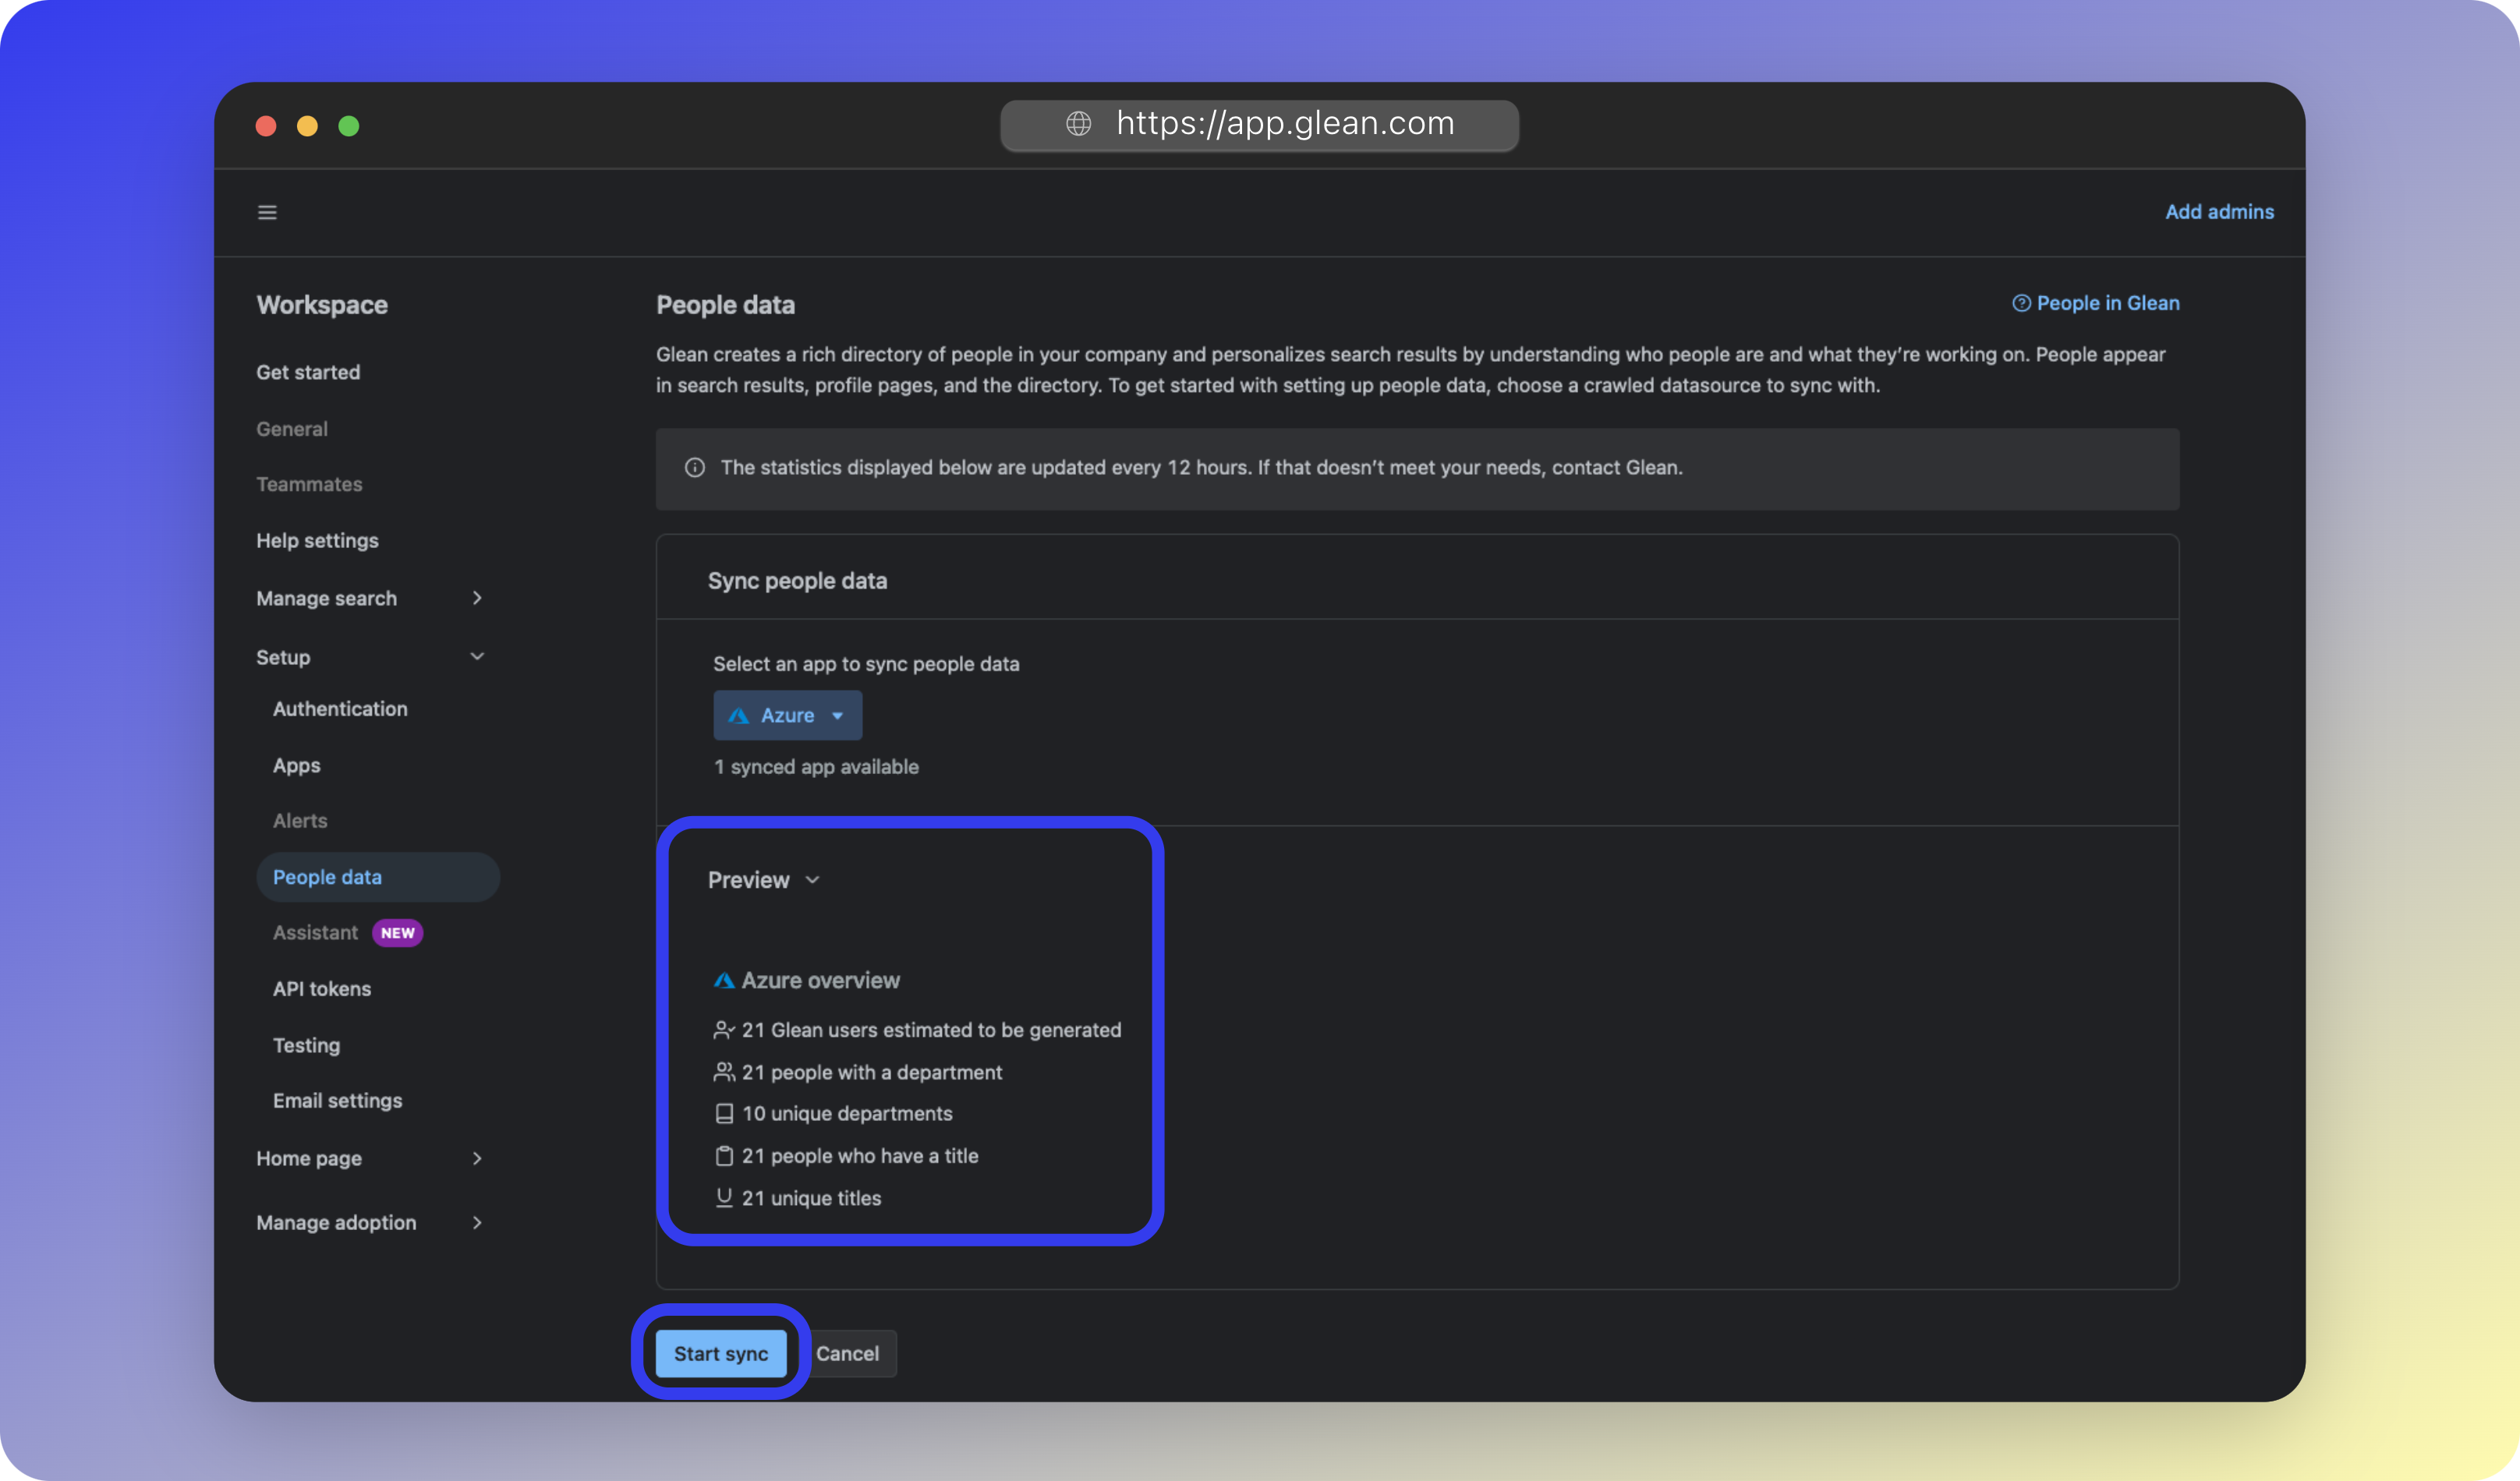Viewport: 2520px width, 1481px height.
Task: Click the browser URL address field
Action: tap(1284, 123)
